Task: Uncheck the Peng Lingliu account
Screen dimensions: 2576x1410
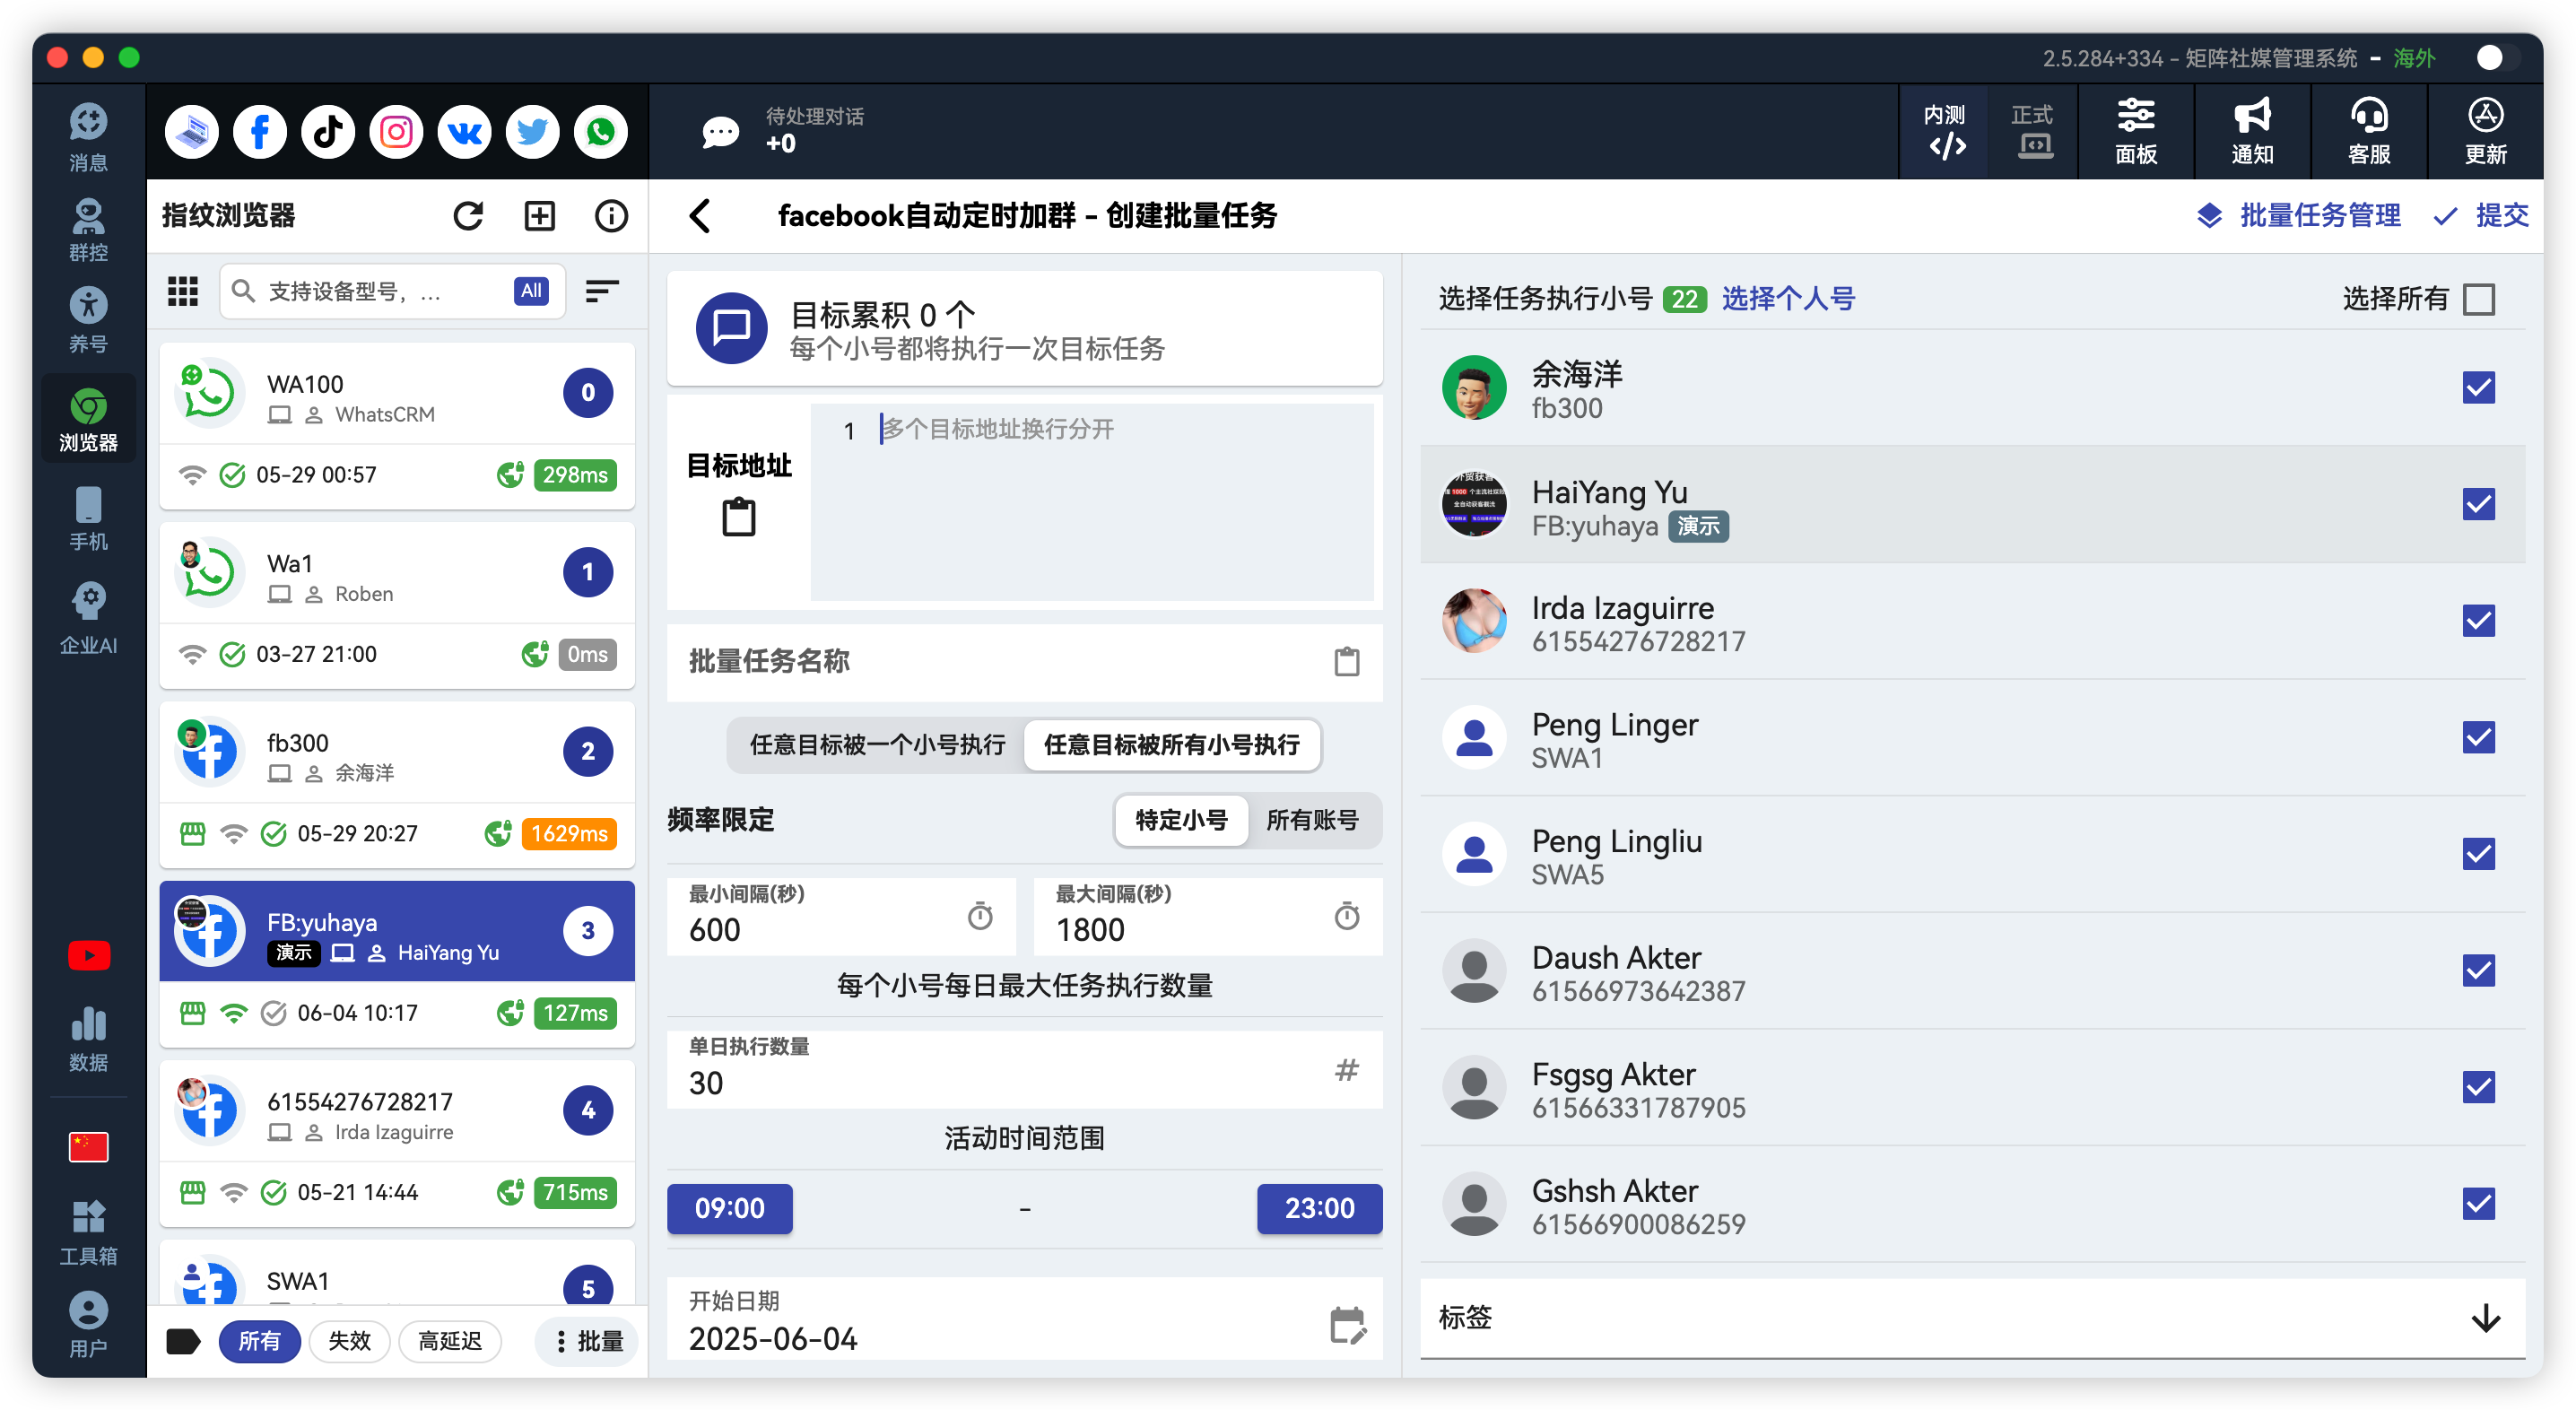Action: click(2479, 854)
